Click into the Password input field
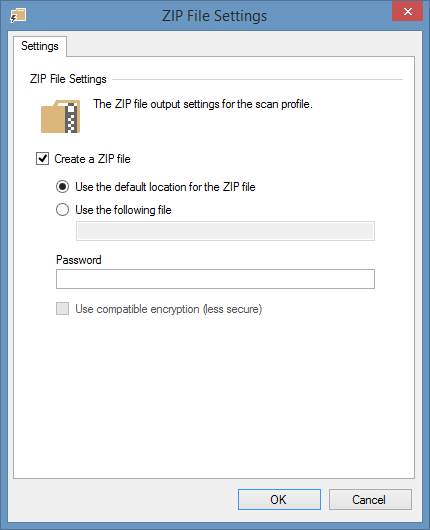Screen dimensions: 430x530 [215, 279]
